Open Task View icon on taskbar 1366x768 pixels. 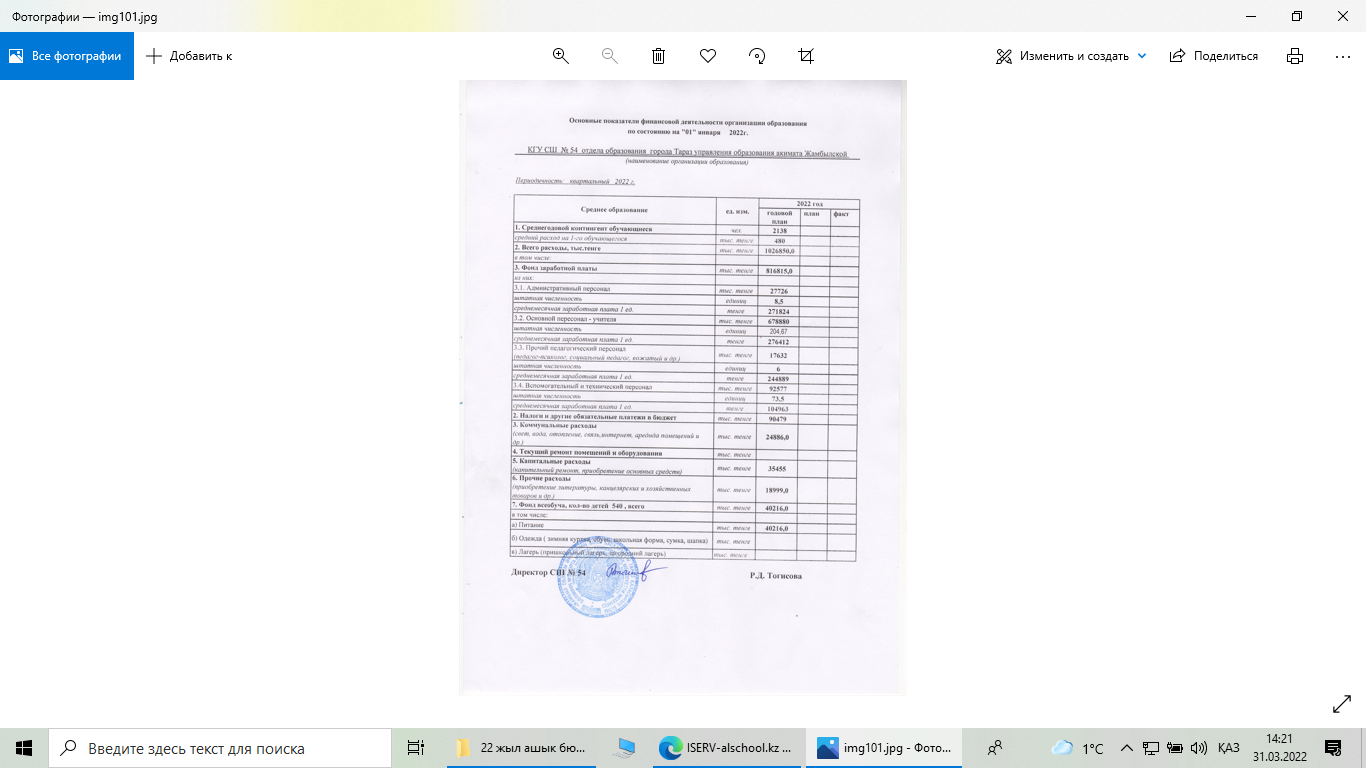tap(416, 748)
